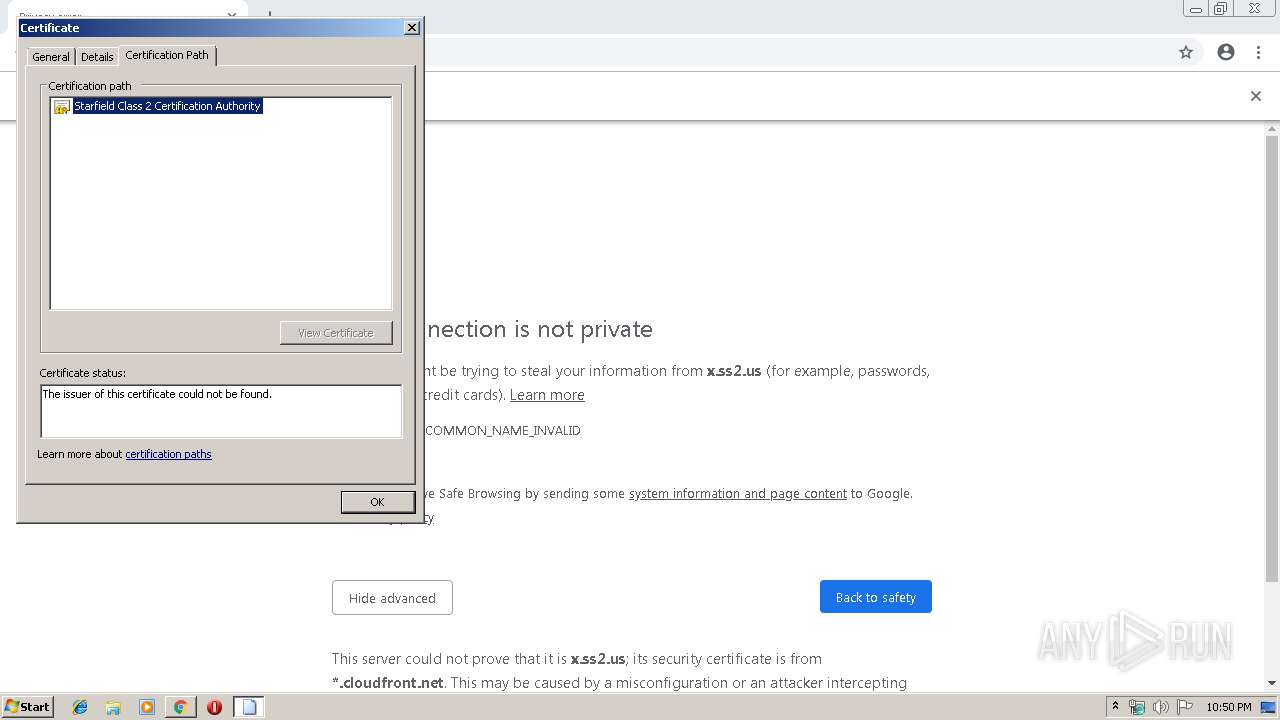Restore the Chrome window size
Image resolution: width=1280 pixels, height=720 pixels.
click(x=1221, y=9)
